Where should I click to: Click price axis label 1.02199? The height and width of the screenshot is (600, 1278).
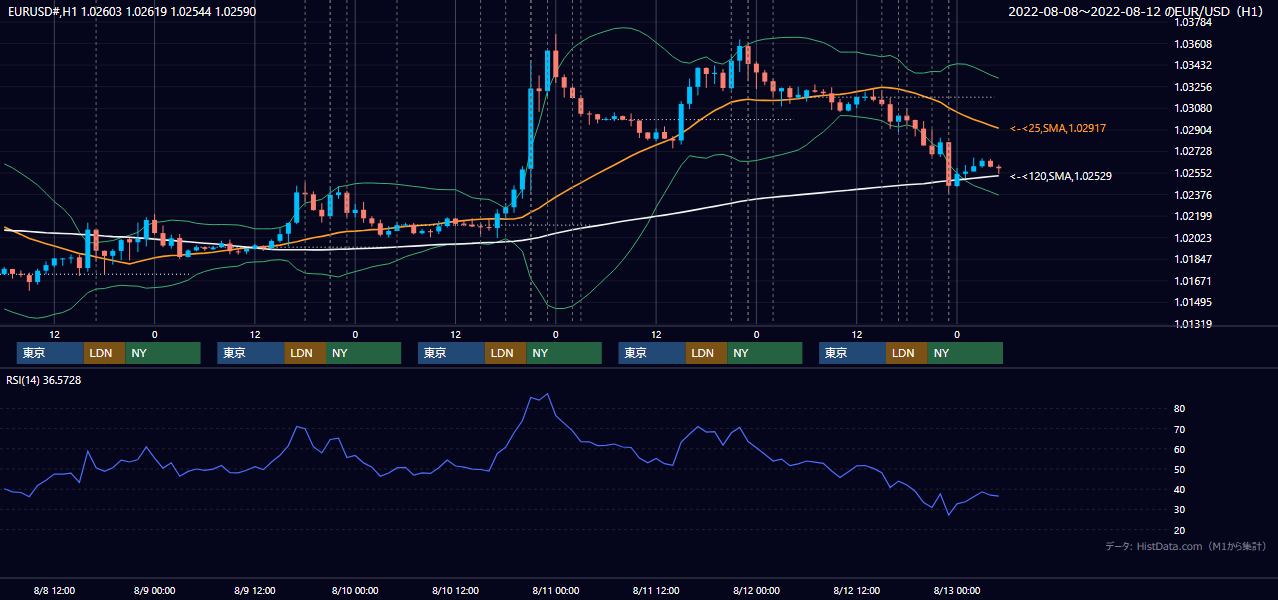(1194, 216)
